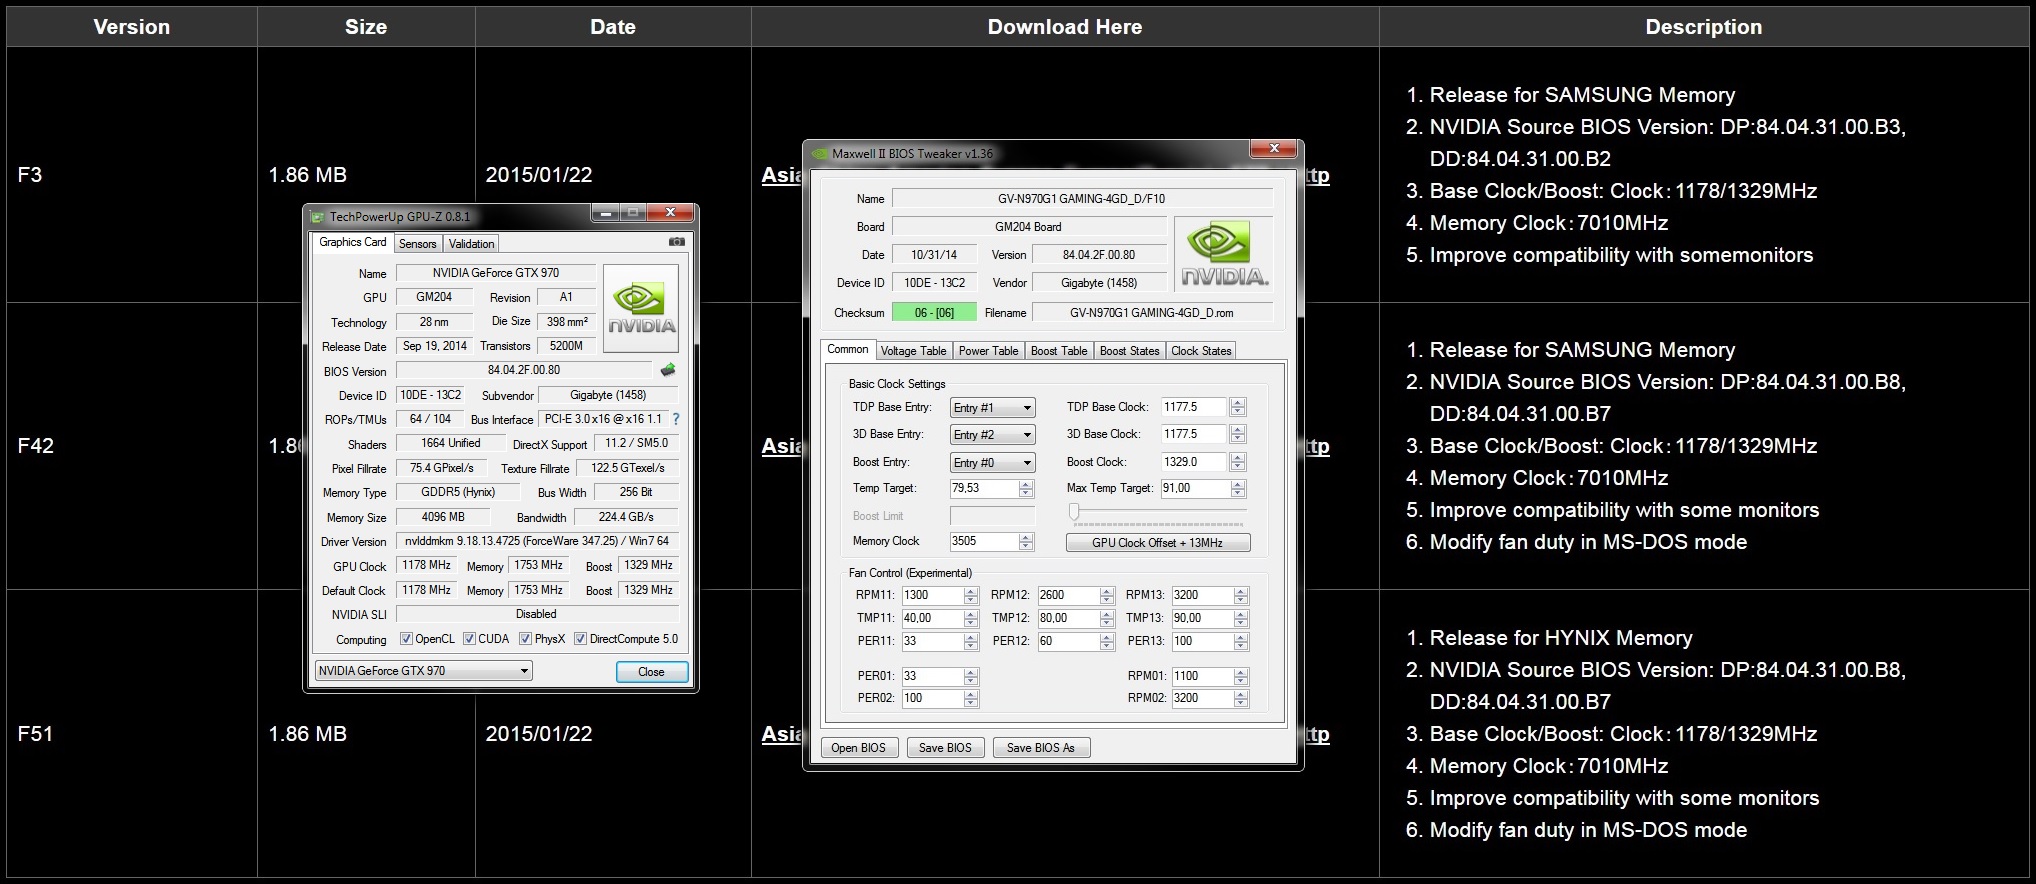The height and width of the screenshot is (884, 2036).
Task: Click the GPU Clock Offset + 13MHz button
Action: [x=1157, y=543]
